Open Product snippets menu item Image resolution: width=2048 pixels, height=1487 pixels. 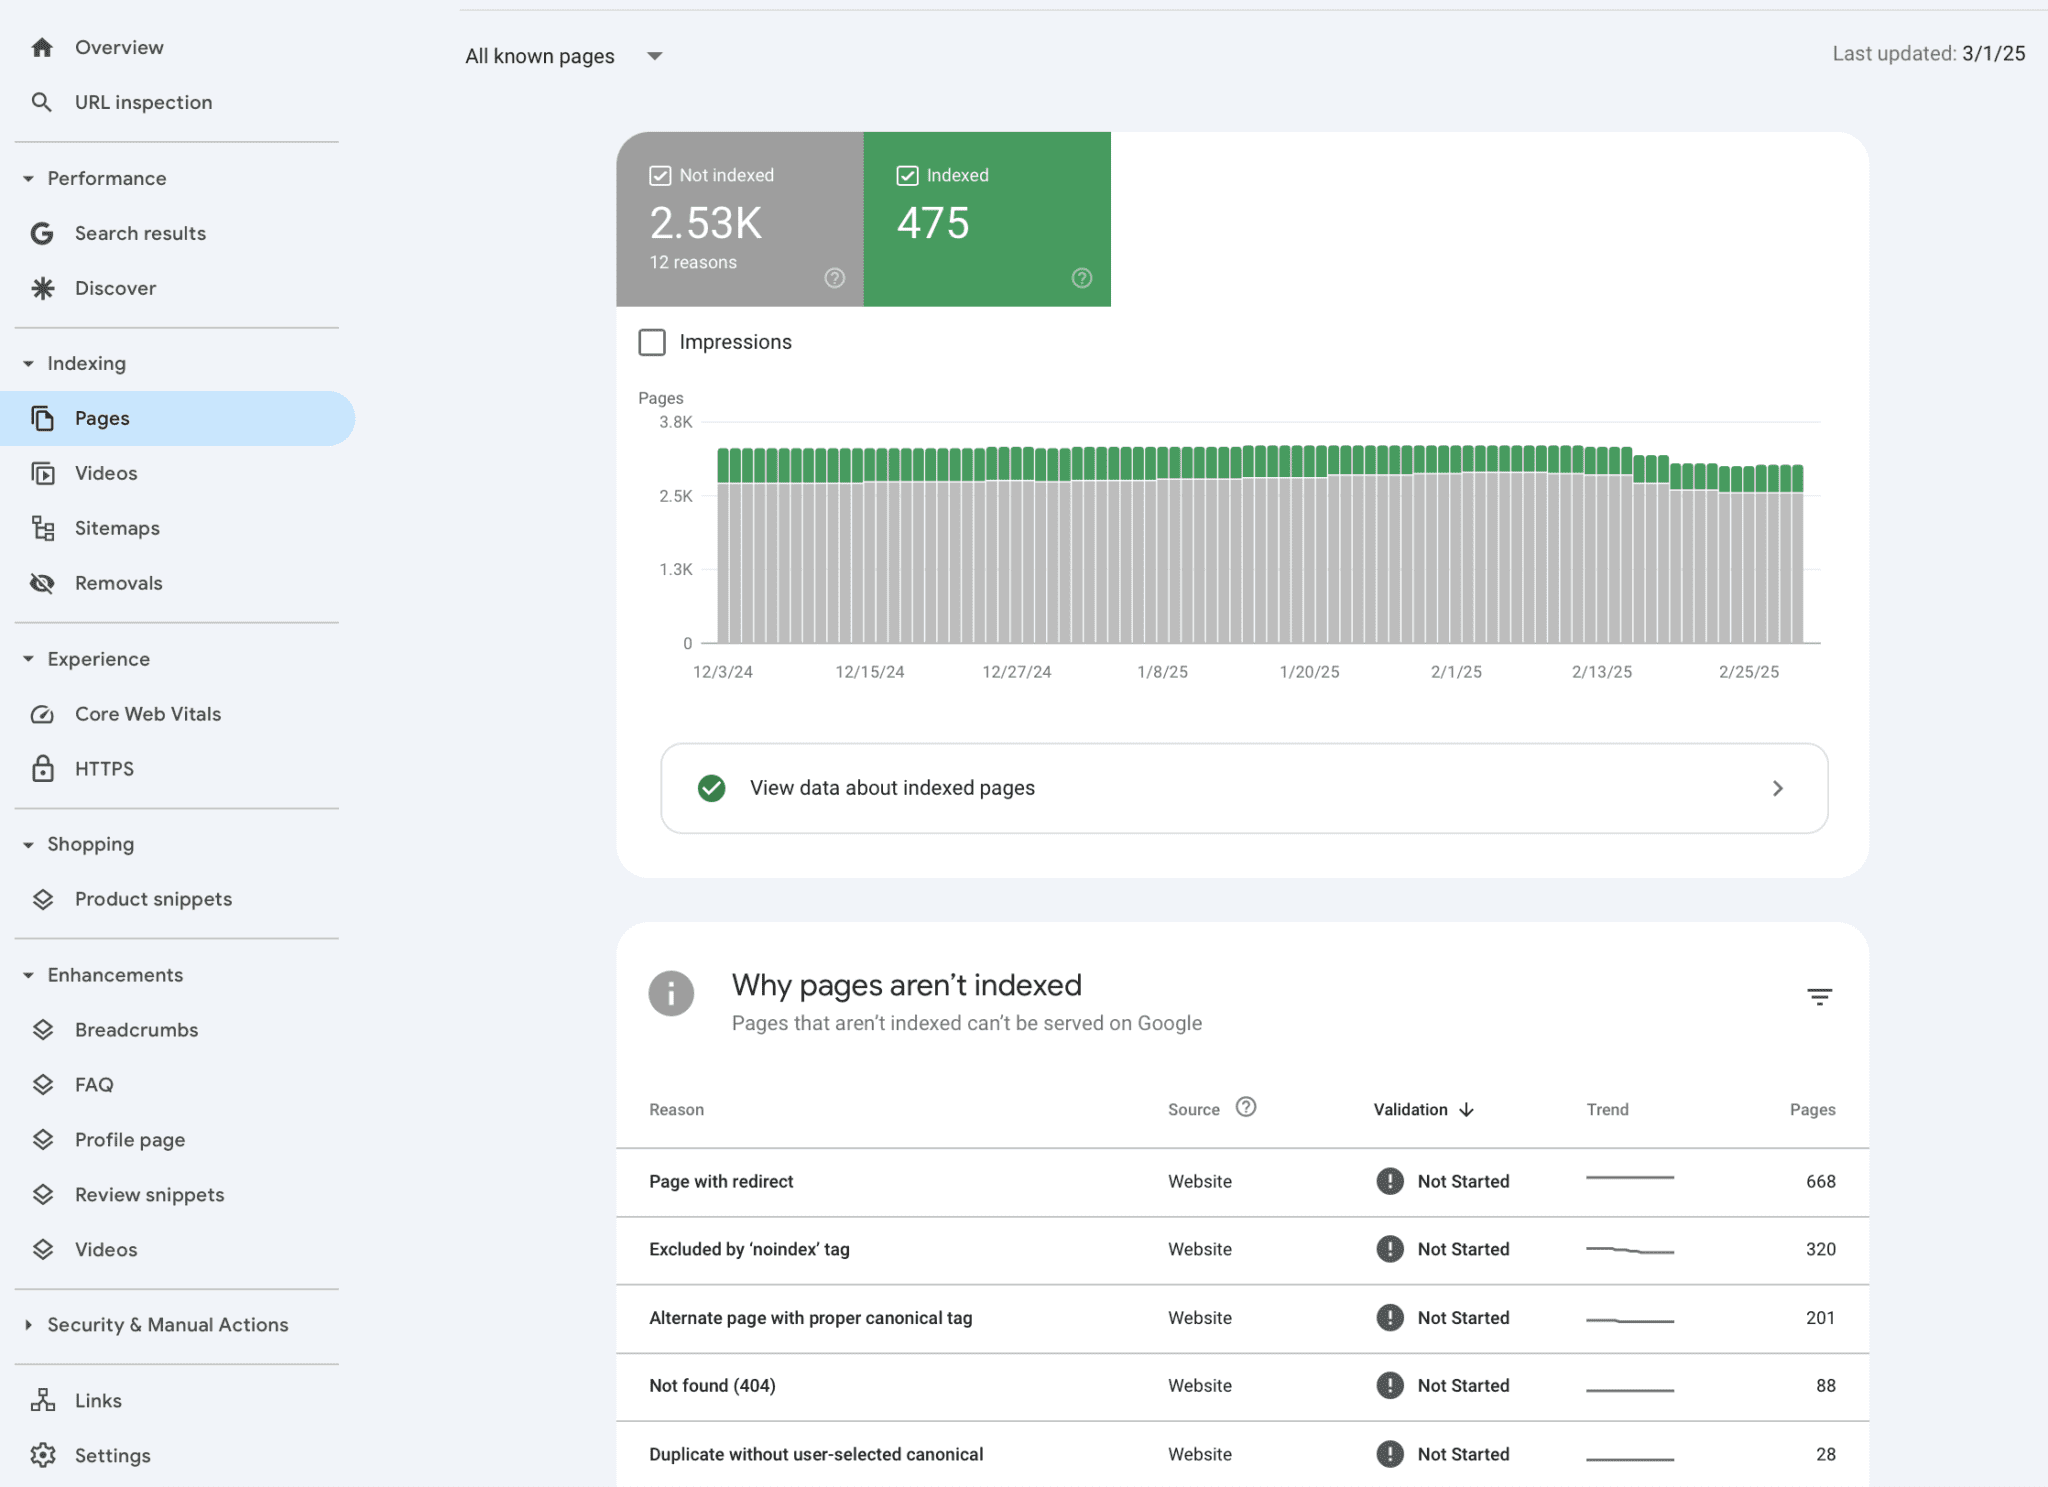click(x=153, y=899)
